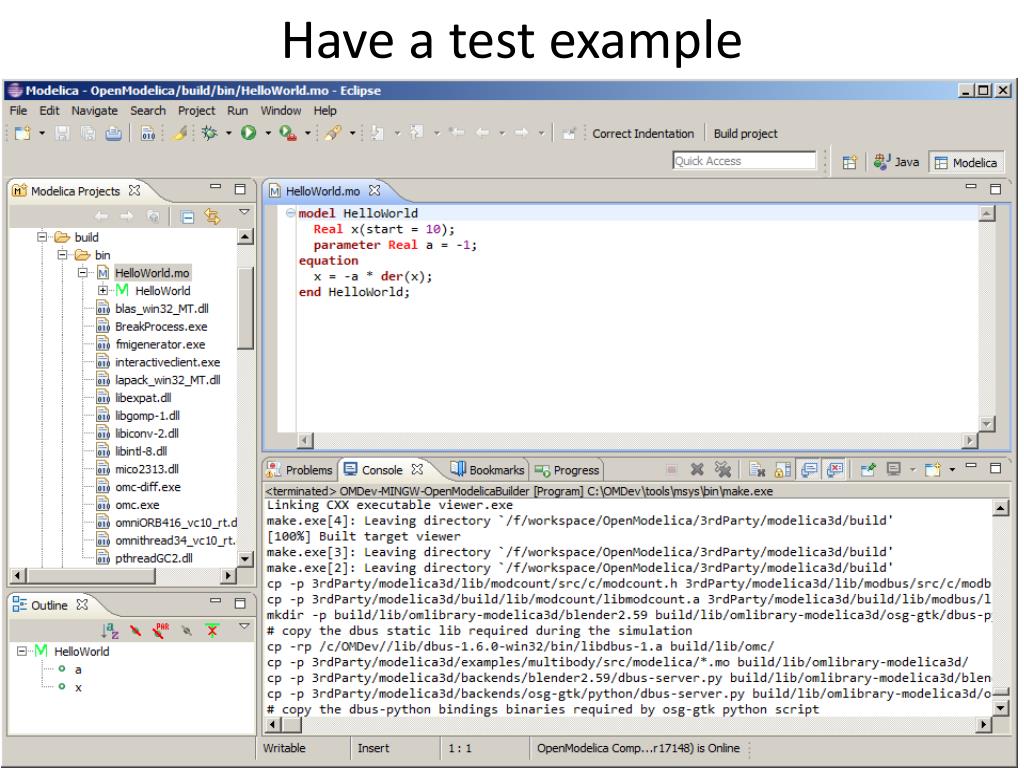Viewport: 1024px width, 768px height.
Task: Click Remove Launch gray X icon in Console
Action: pyautogui.click(x=697, y=469)
